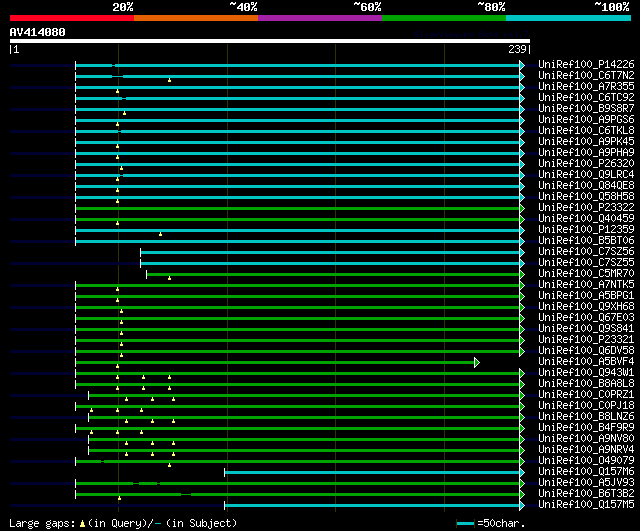The height and width of the screenshot is (531, 640).
Task: Open hit UniRef100_A9PGS6
Action: pyautogui.click(x=586, y=120)
